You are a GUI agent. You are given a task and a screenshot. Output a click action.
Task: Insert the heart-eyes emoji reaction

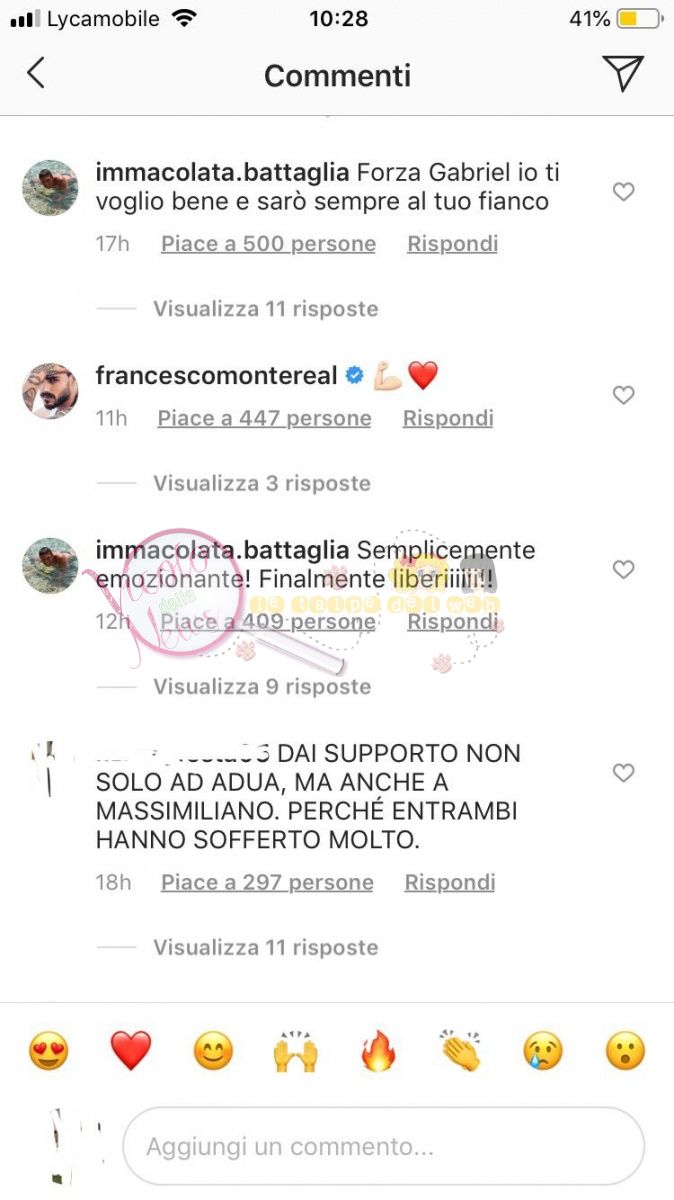(x=48, y=1051)
